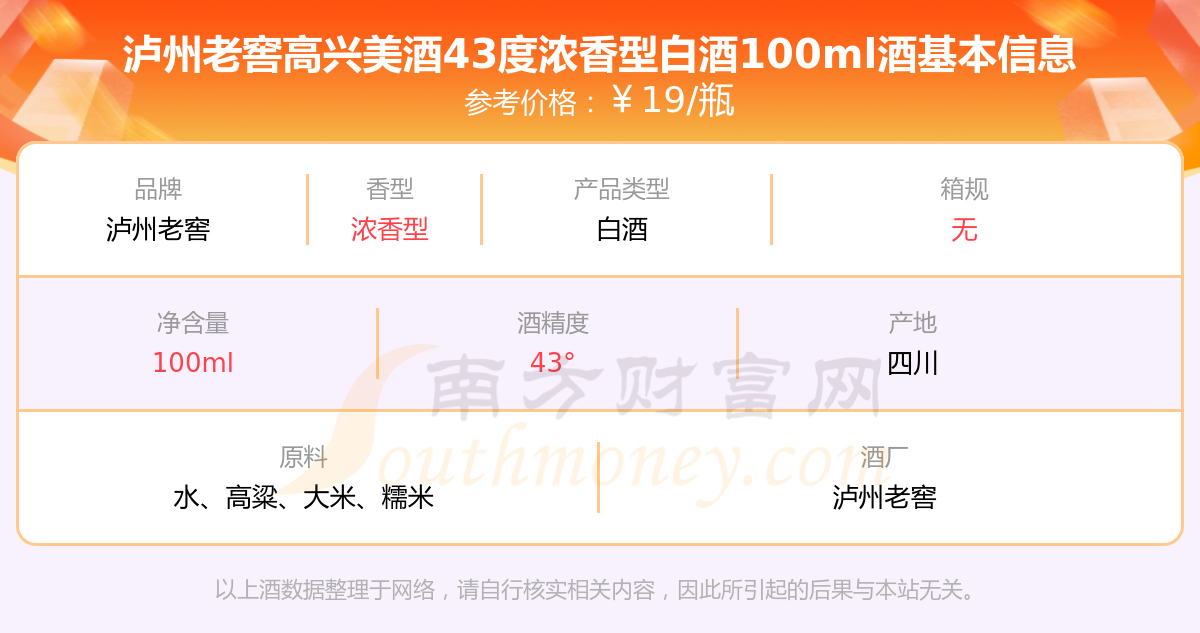The height and width of the screenshot is (633, 1200).
Task: Click the red 100ml value
Action: tap(193, 363)
